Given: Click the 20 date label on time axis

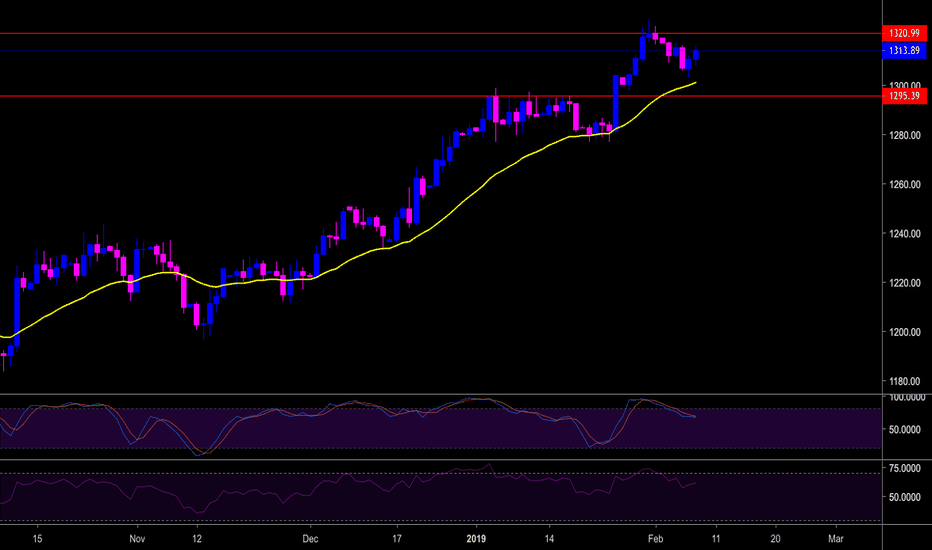Looking at the screenshot, I should click(776, 539).
